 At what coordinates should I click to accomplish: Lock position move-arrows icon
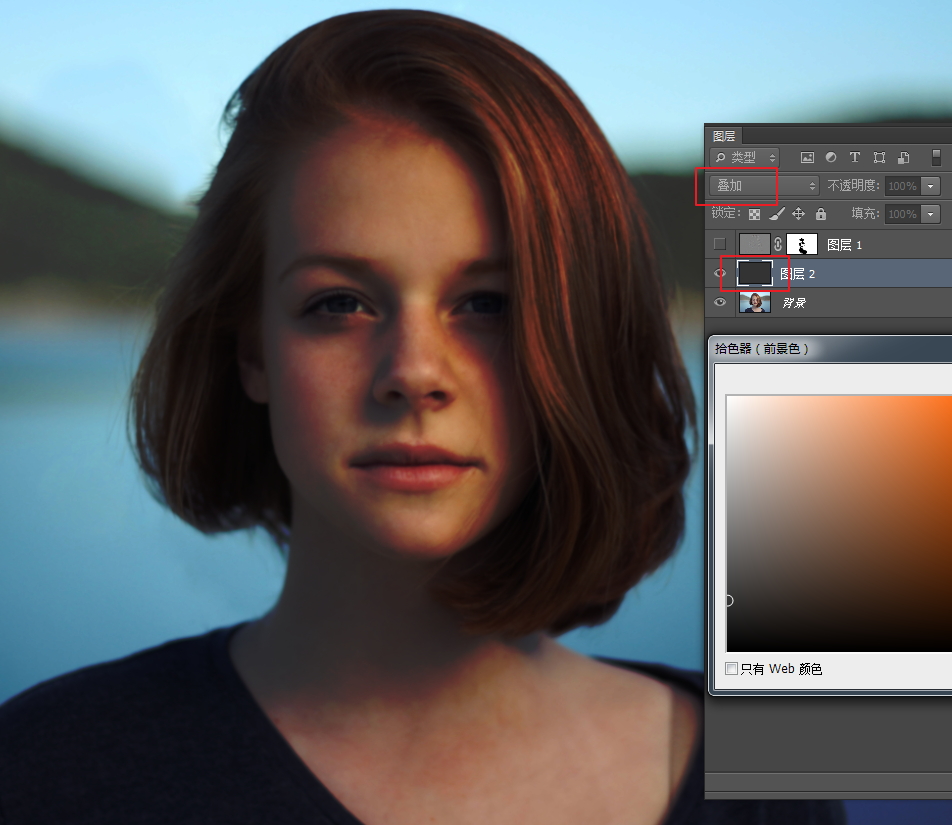(798, 214)
